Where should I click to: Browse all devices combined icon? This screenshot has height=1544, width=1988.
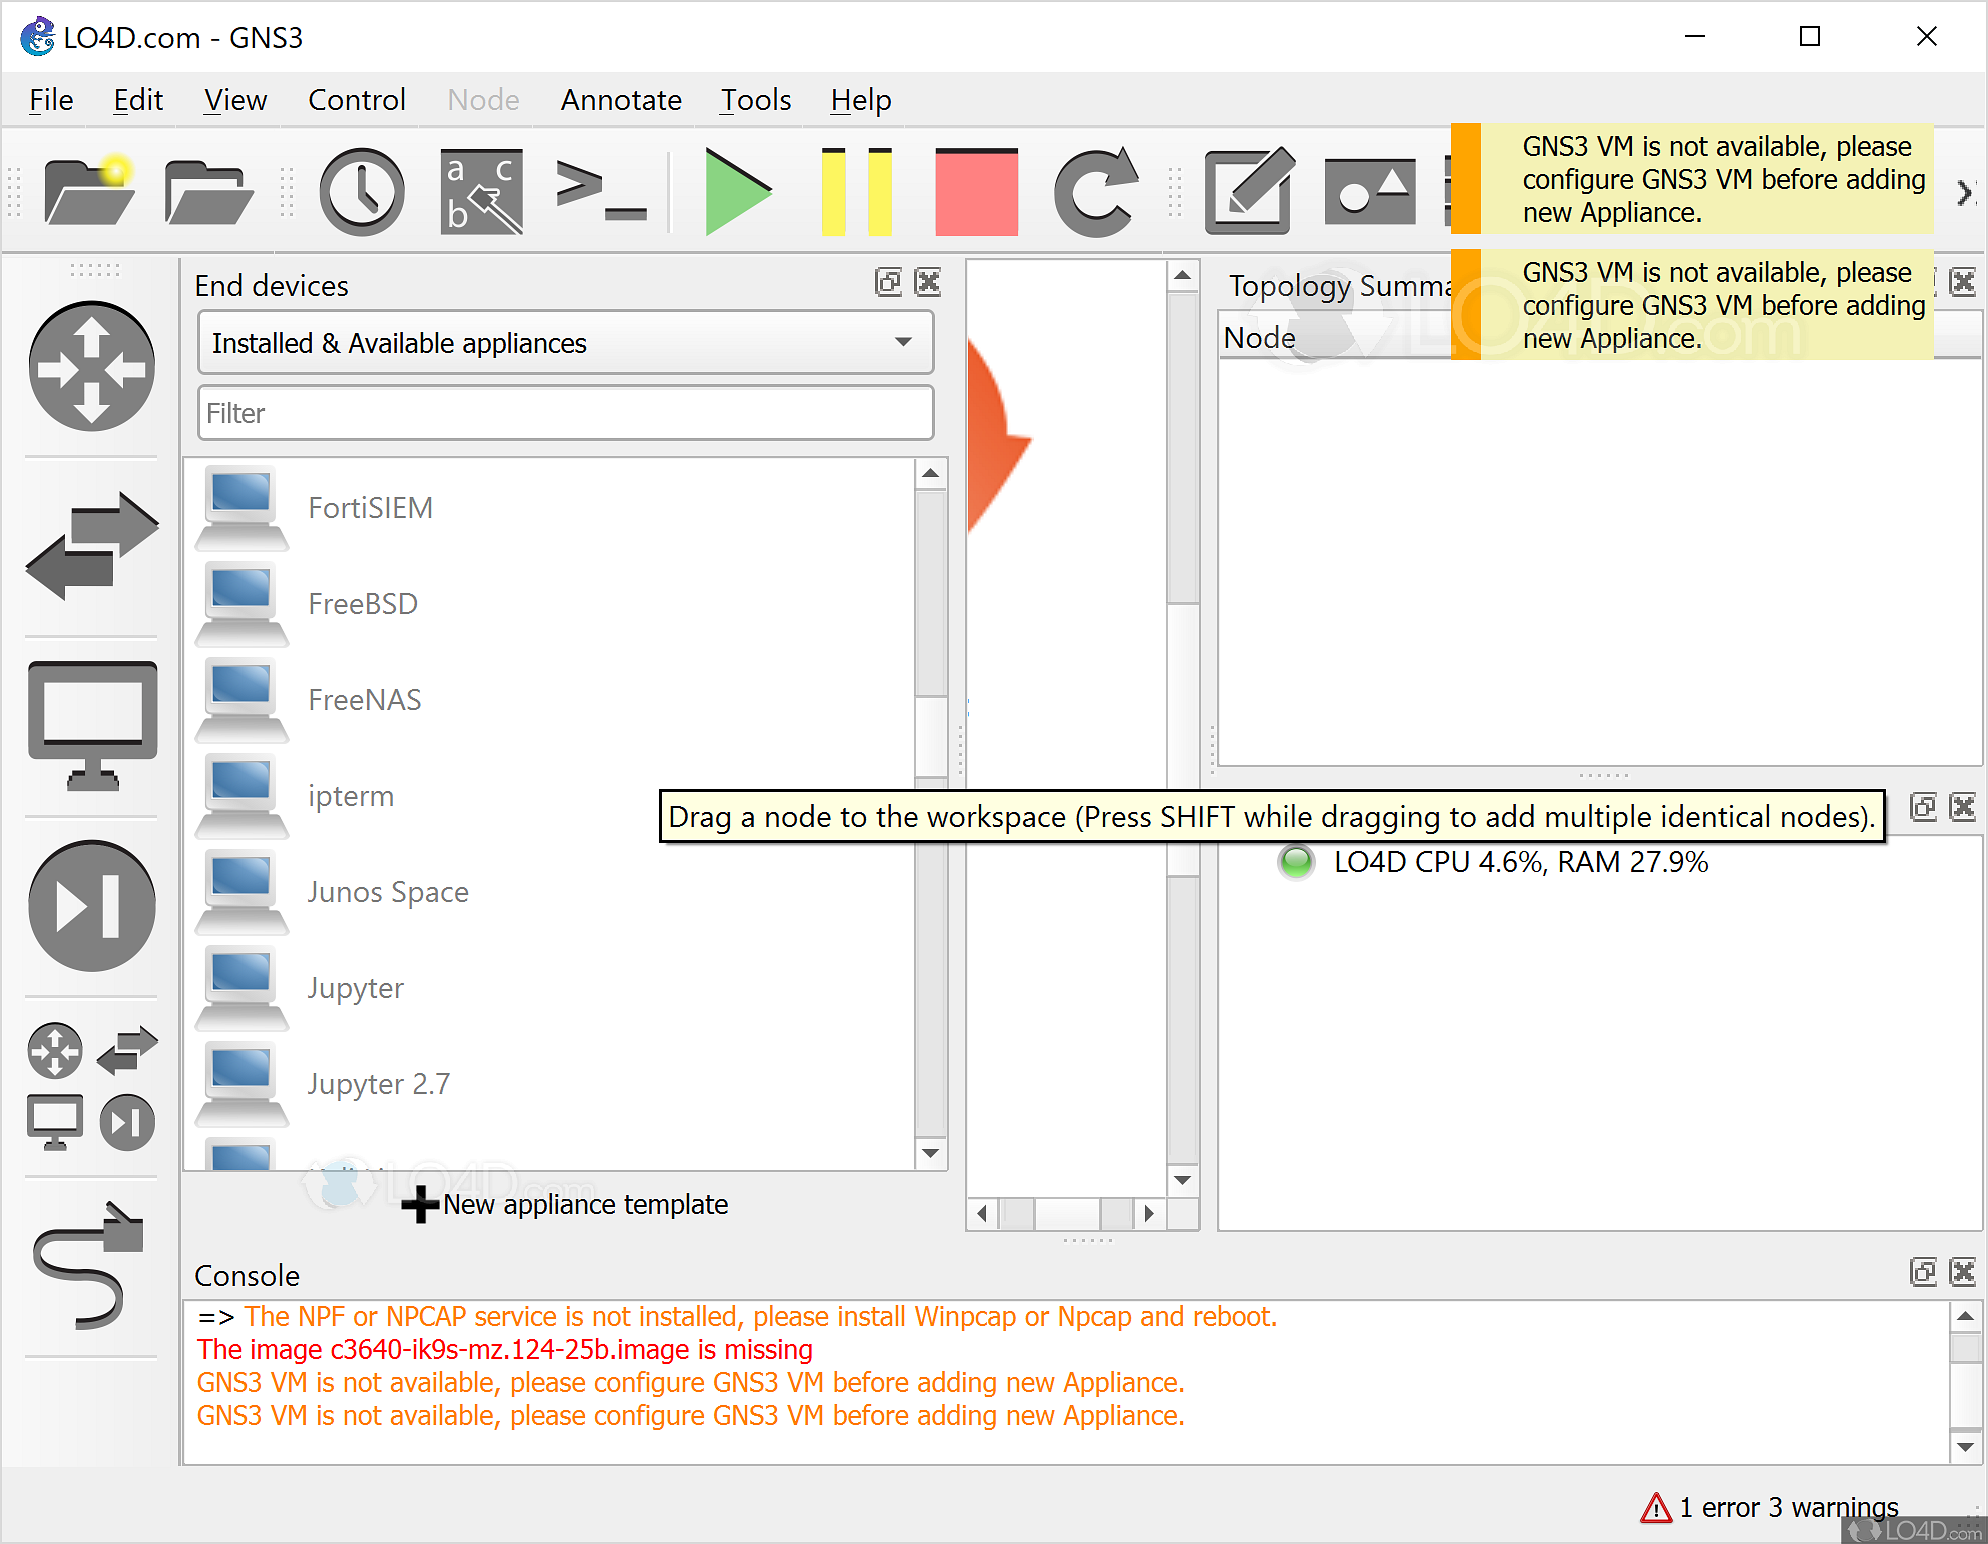tap(91, 1086)
